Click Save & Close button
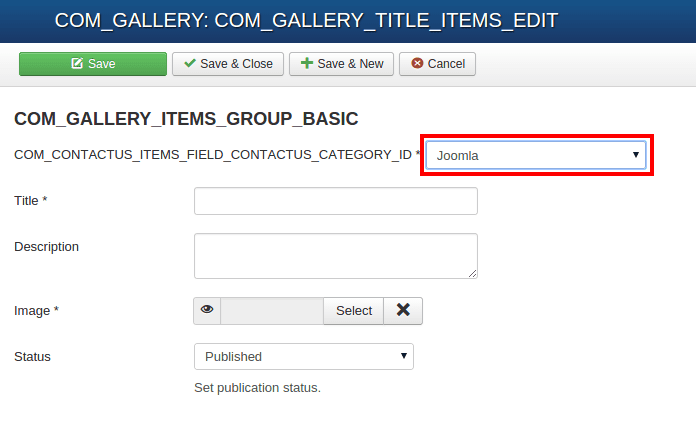 point(228,64)
